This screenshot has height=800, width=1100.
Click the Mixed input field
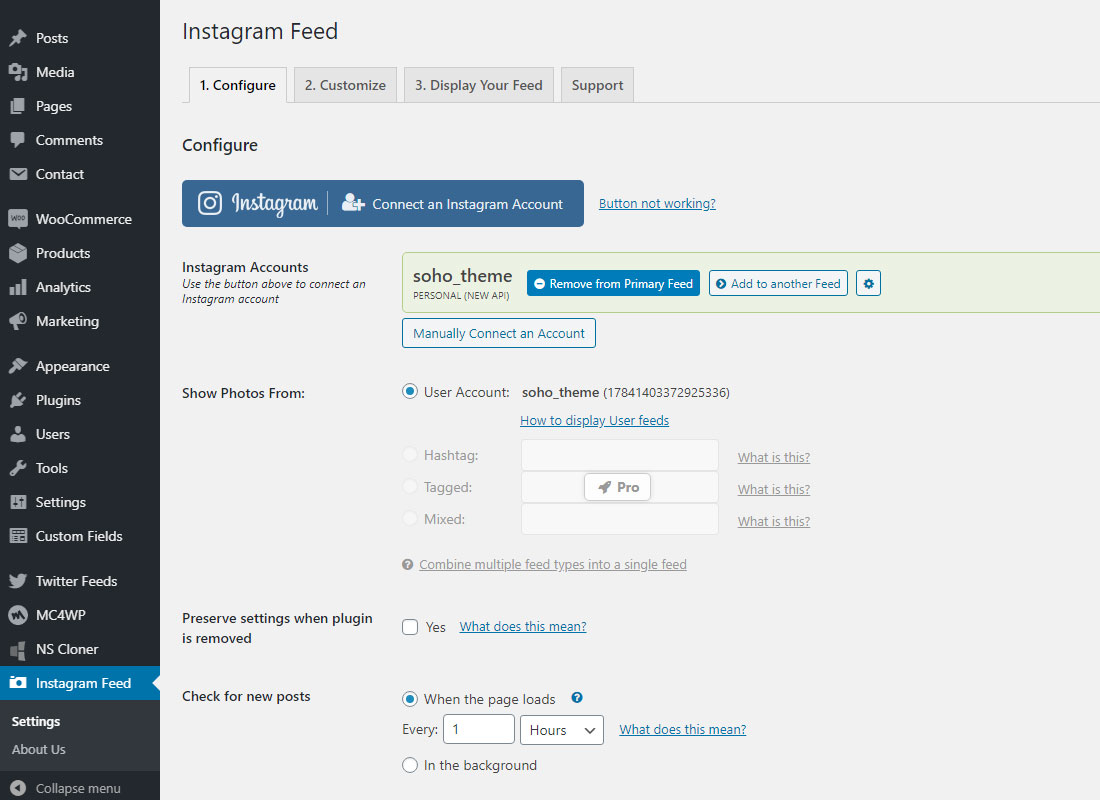(619, 519)
